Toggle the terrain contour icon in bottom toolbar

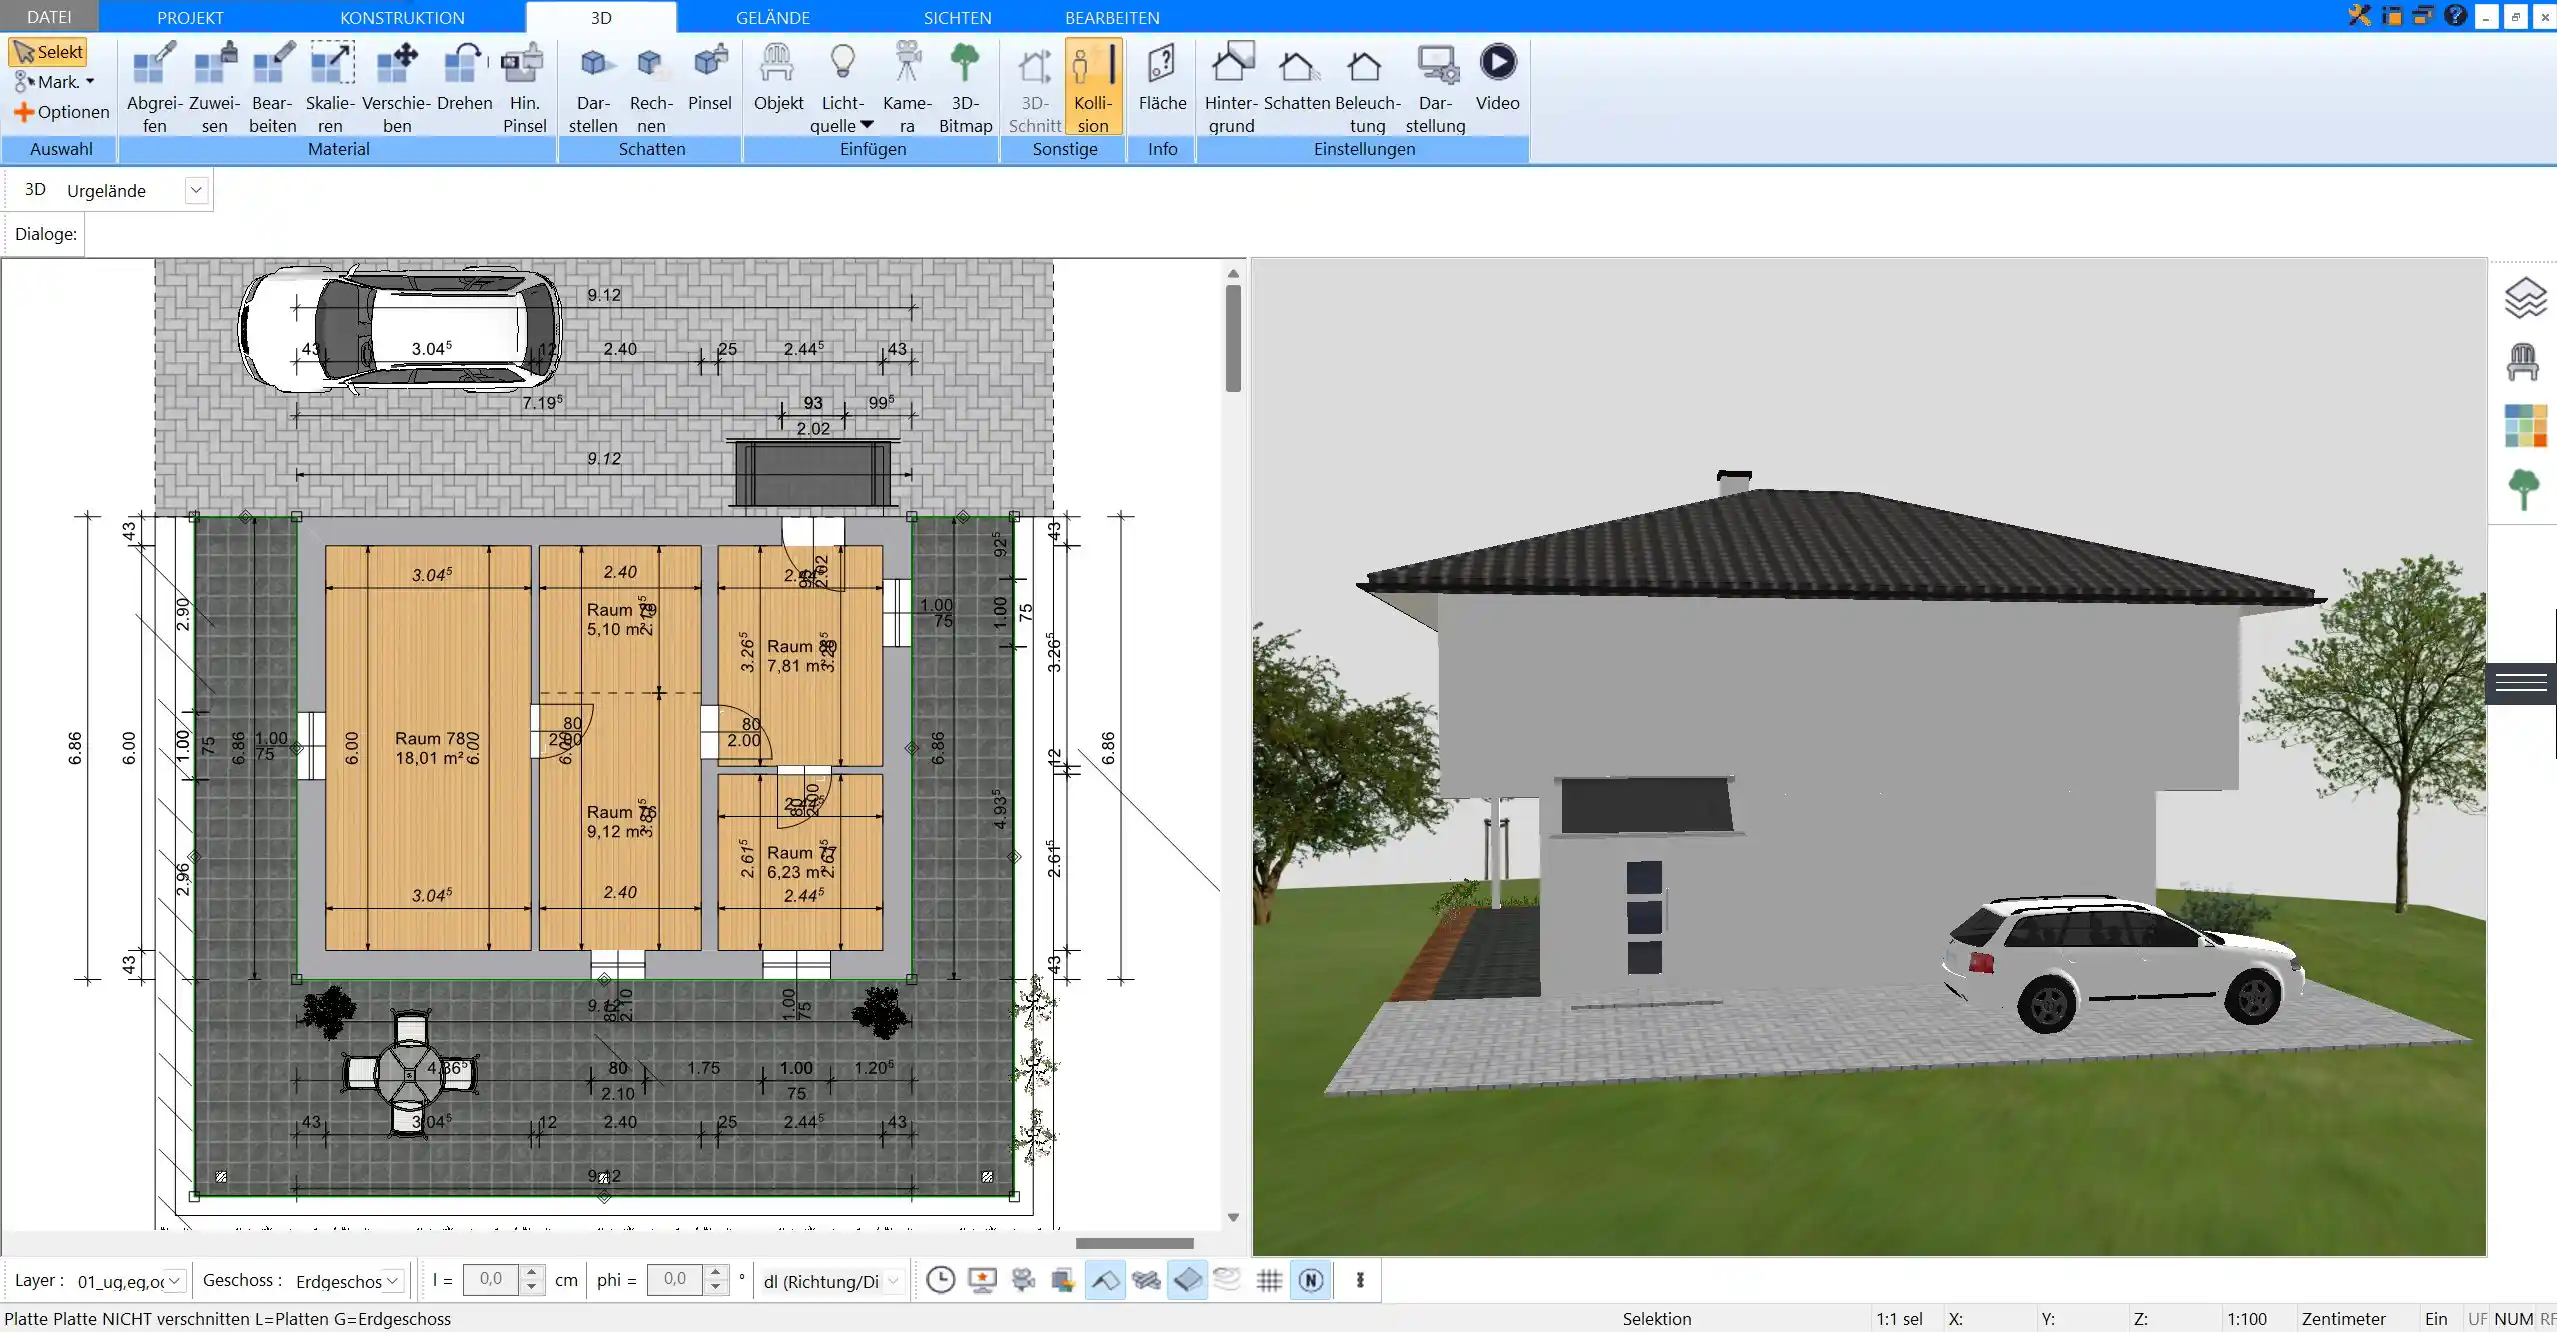pyautogui.click(x=1227, y=1280)
